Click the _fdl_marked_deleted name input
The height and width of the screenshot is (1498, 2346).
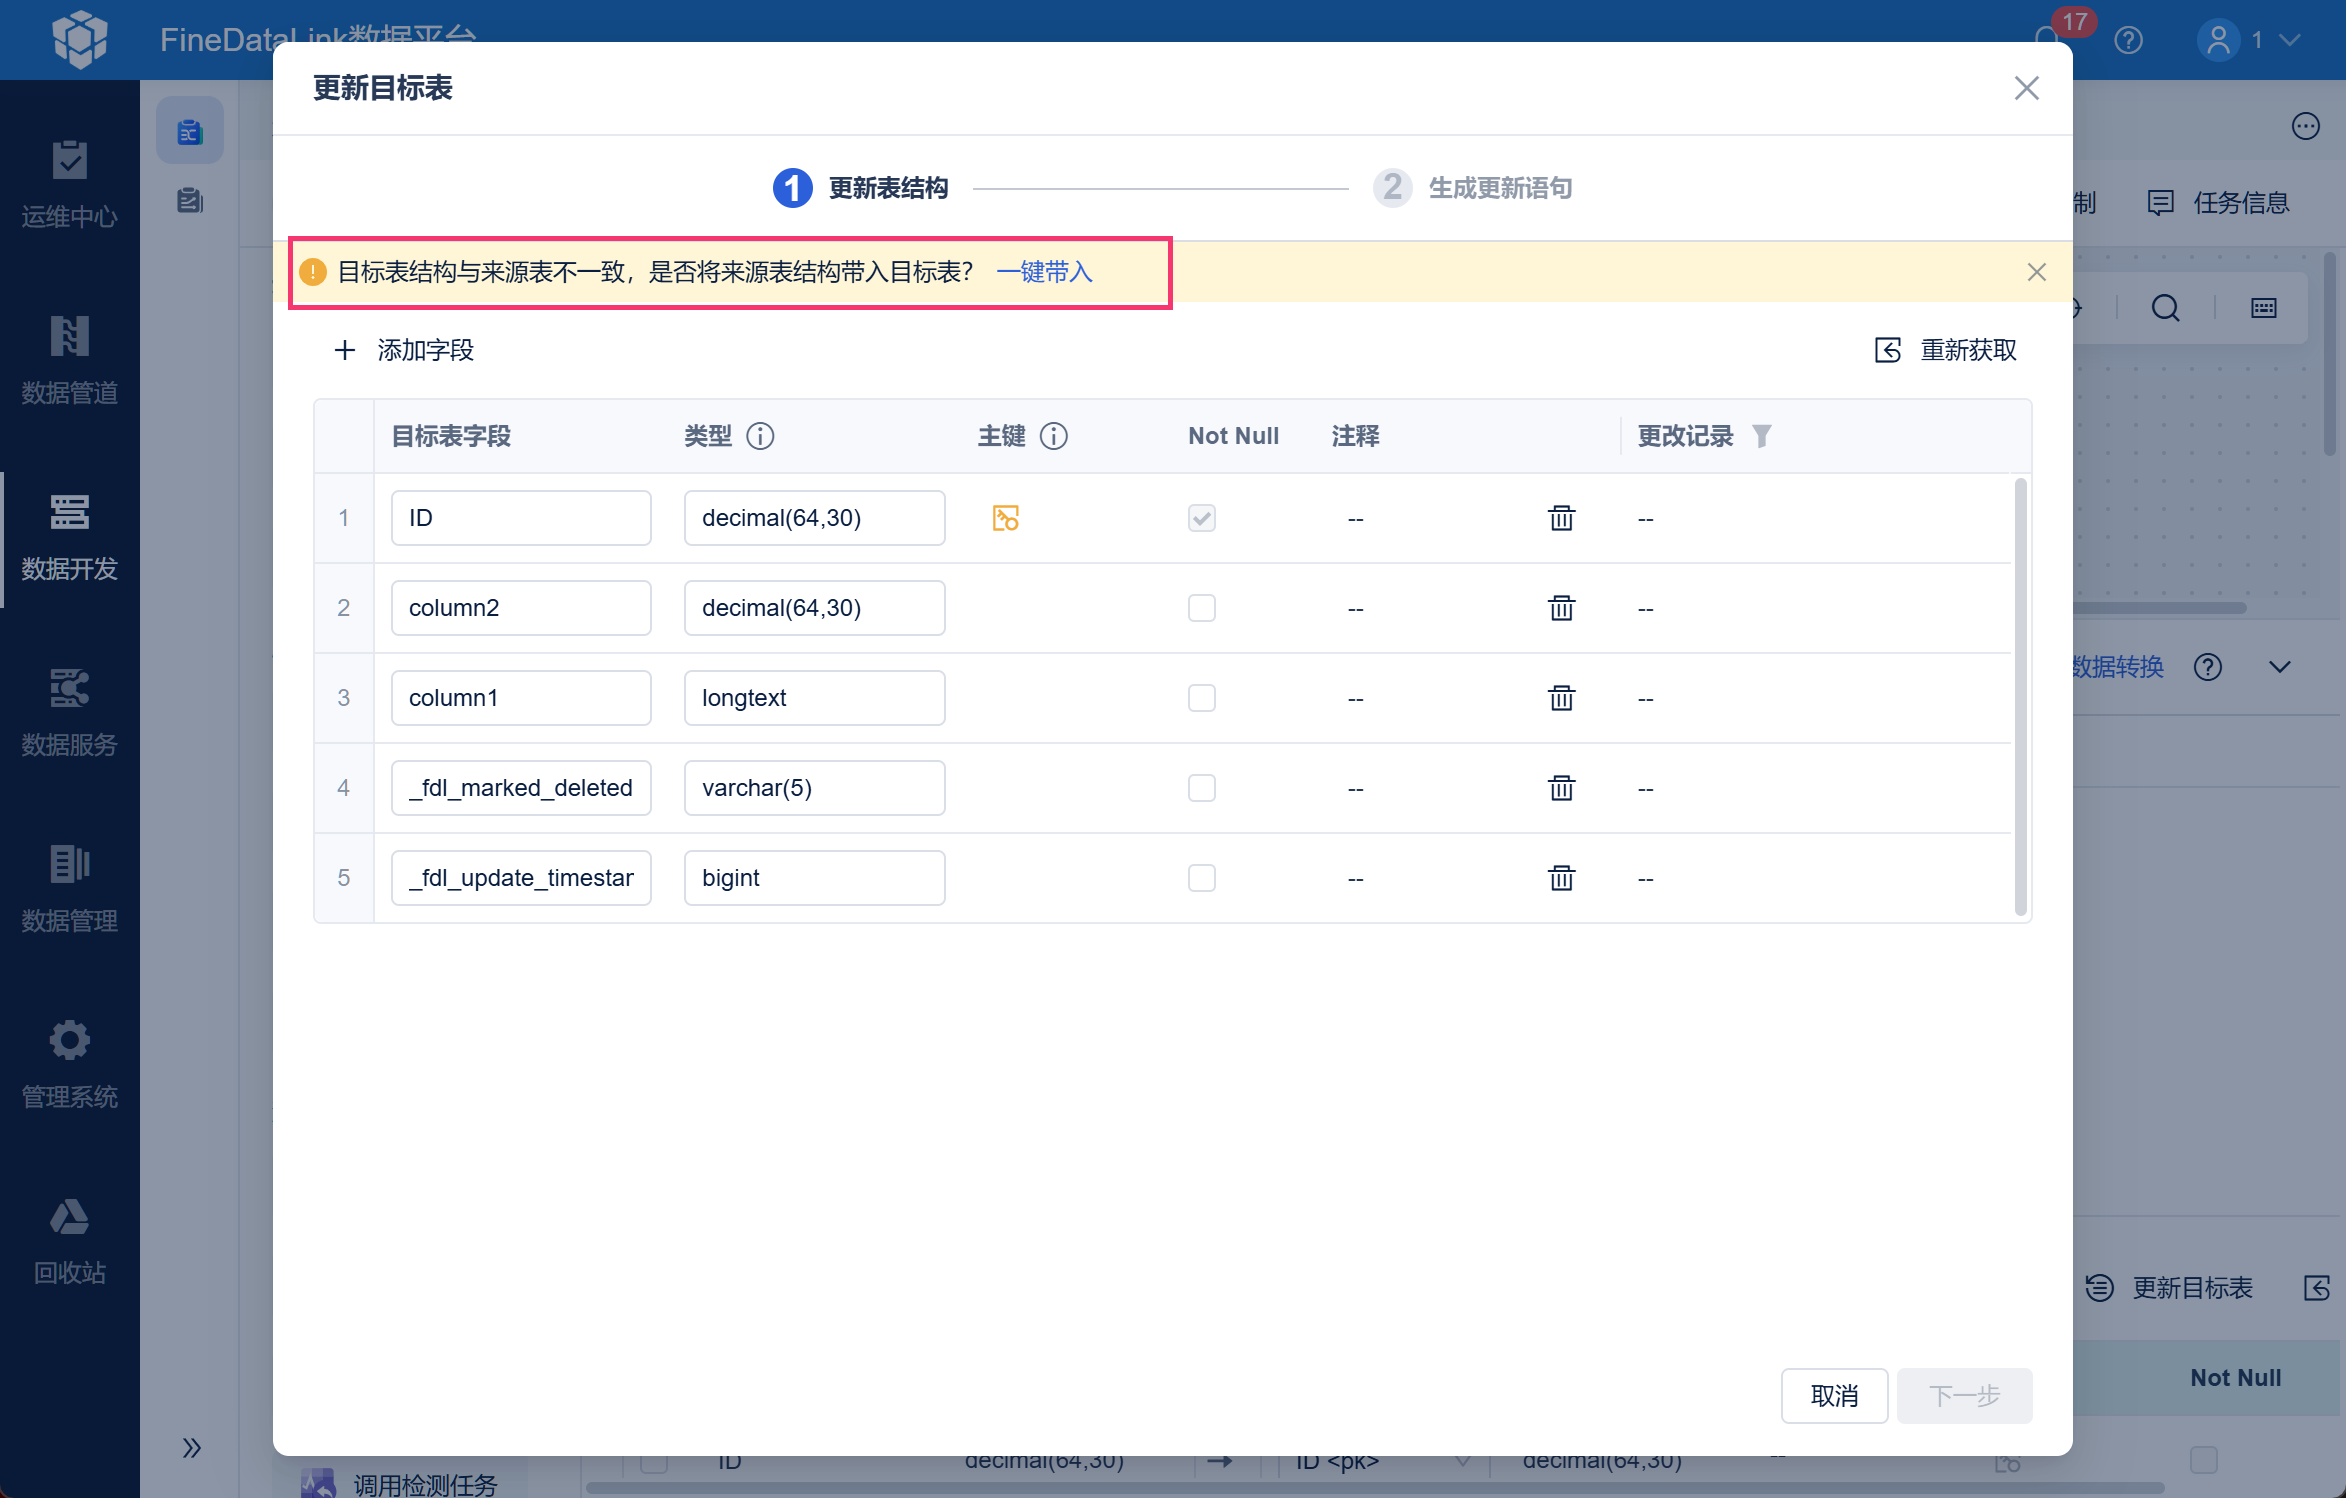(521, 788)
